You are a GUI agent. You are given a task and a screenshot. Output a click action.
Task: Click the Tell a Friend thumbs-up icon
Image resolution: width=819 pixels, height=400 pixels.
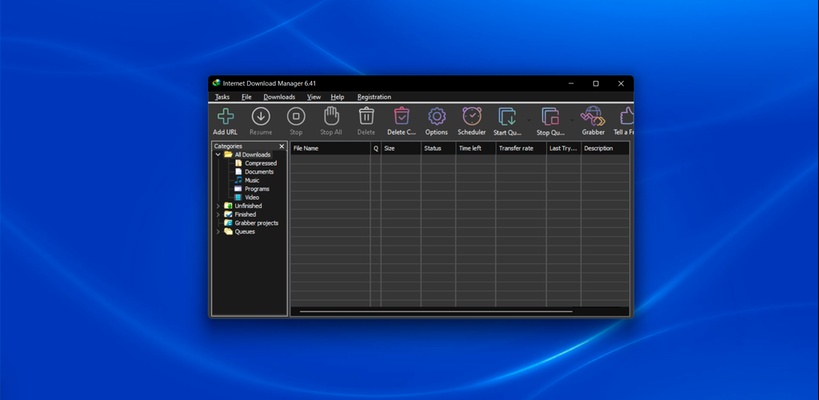[x=626, y=117]
